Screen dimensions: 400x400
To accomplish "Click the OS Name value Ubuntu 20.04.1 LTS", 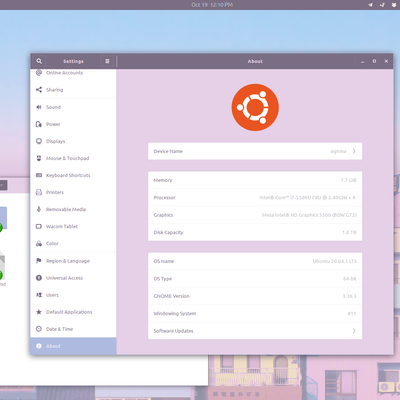I will click(335, 261).
